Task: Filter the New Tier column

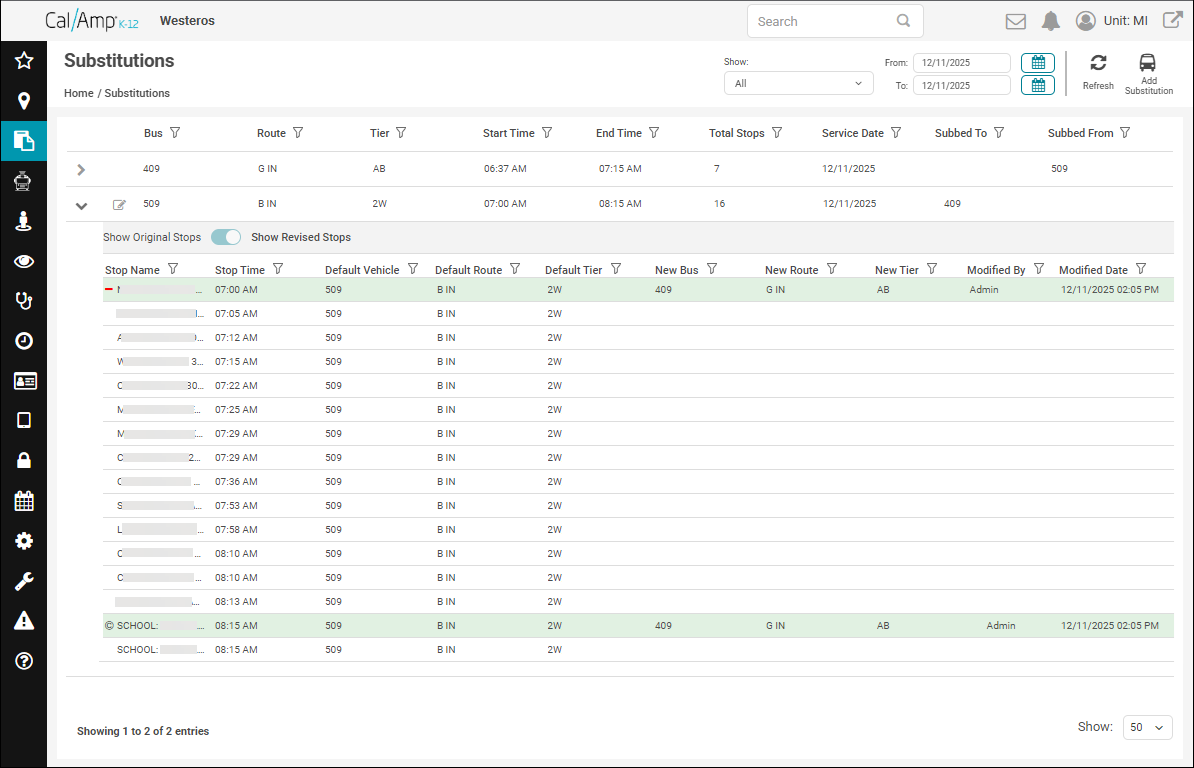Action: click(932, 269)
